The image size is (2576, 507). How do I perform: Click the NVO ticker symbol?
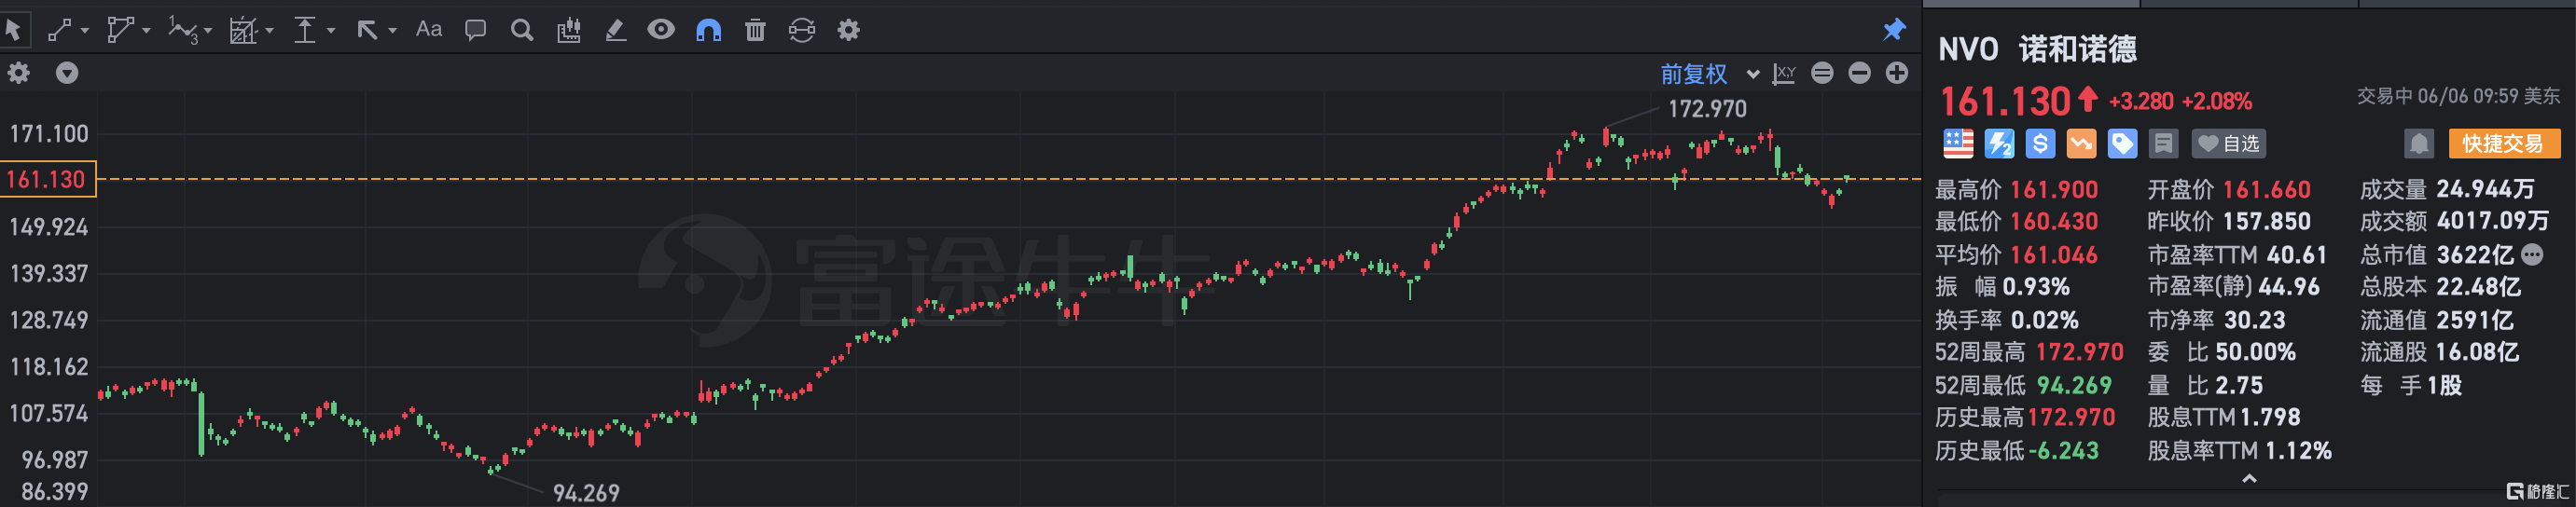click(1968, 49)
